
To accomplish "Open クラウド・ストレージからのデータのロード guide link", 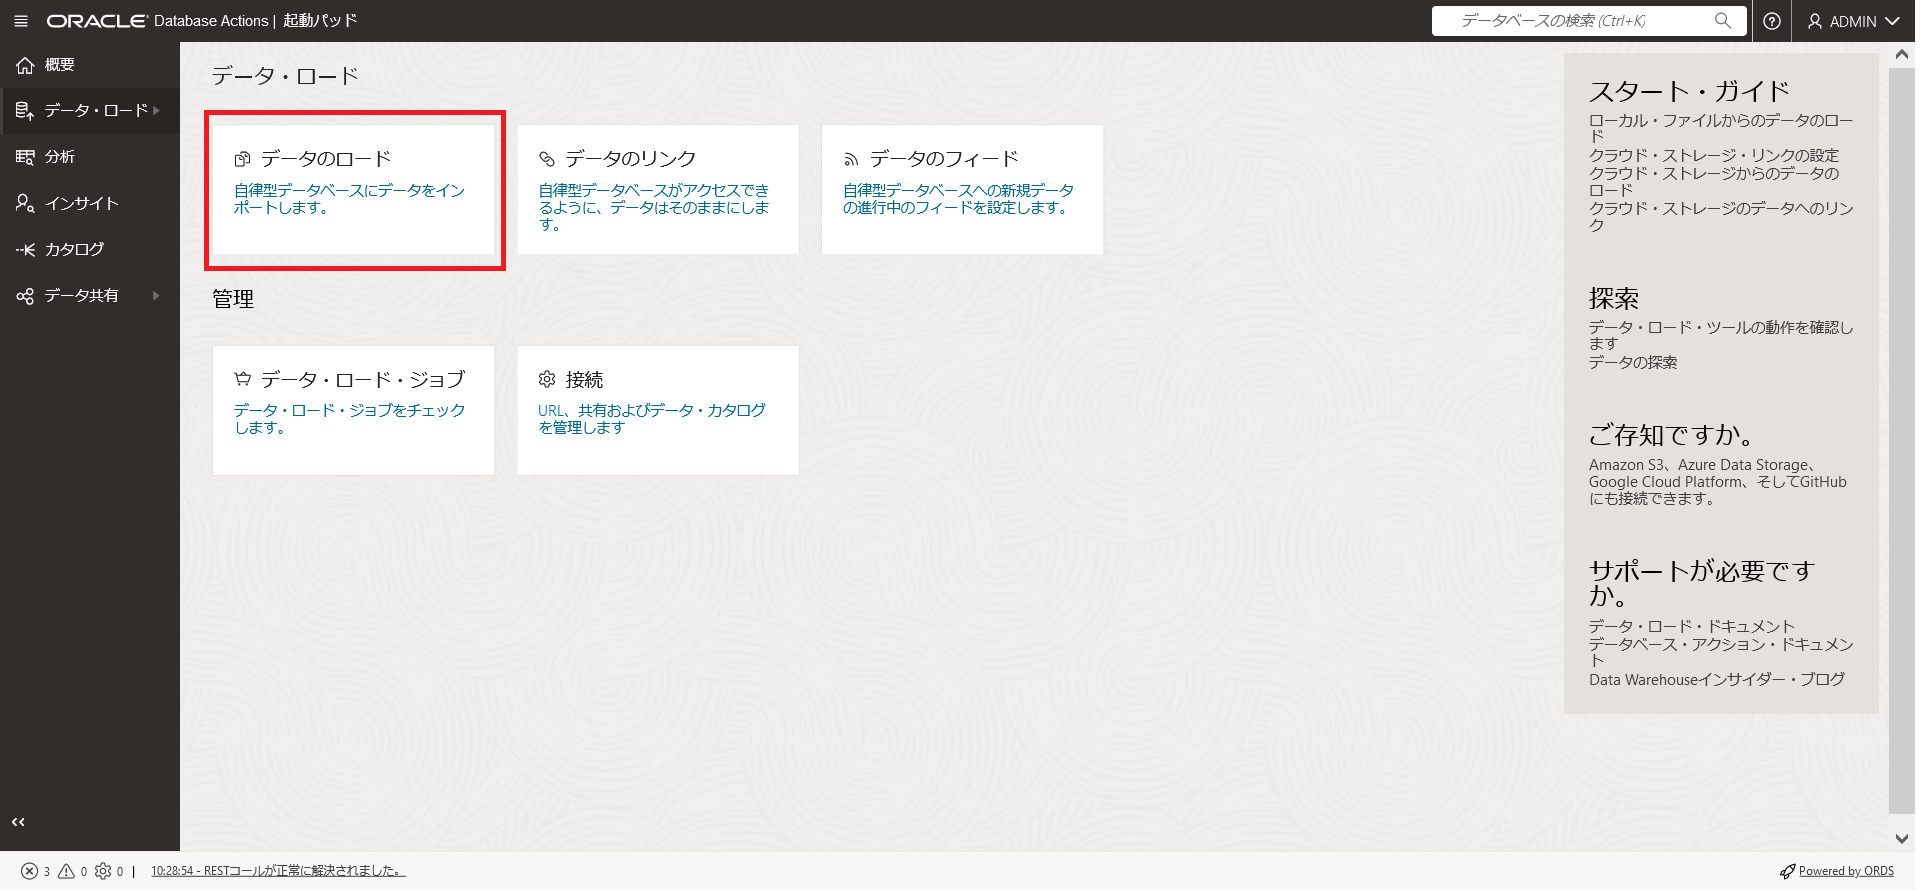I will point(1714,181).
